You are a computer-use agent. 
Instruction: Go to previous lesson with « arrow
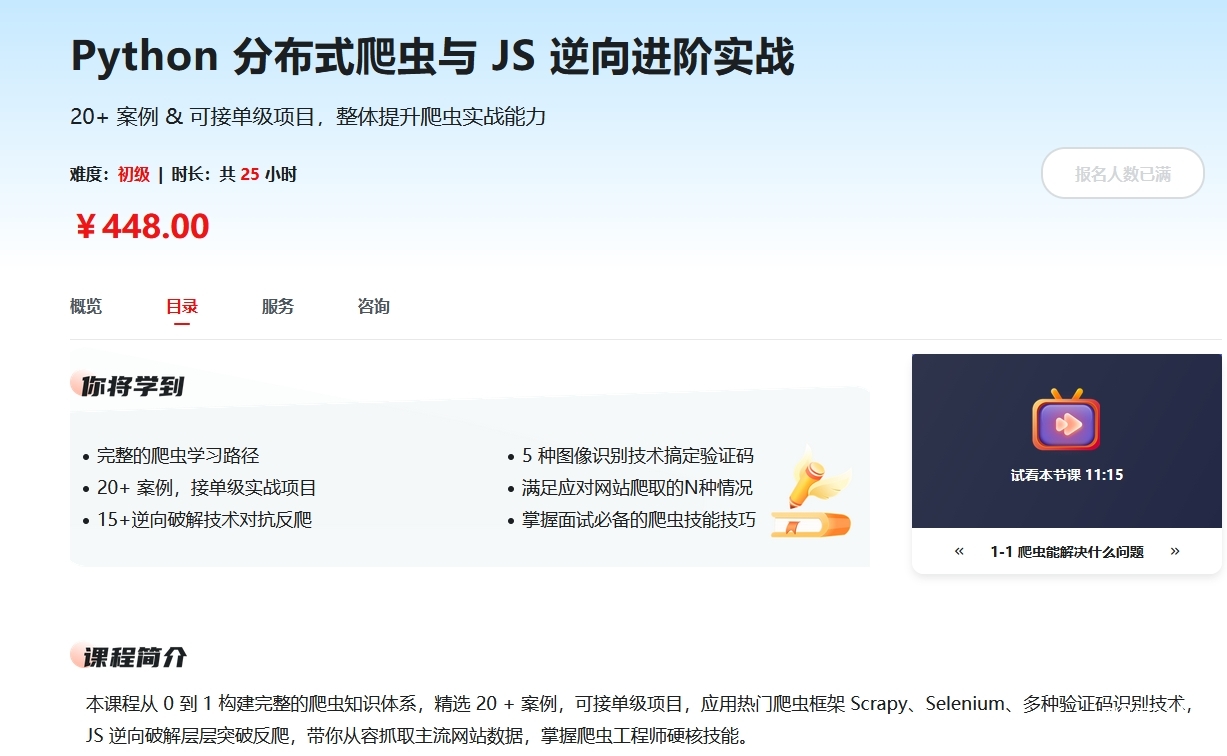(x=959, y=551)
